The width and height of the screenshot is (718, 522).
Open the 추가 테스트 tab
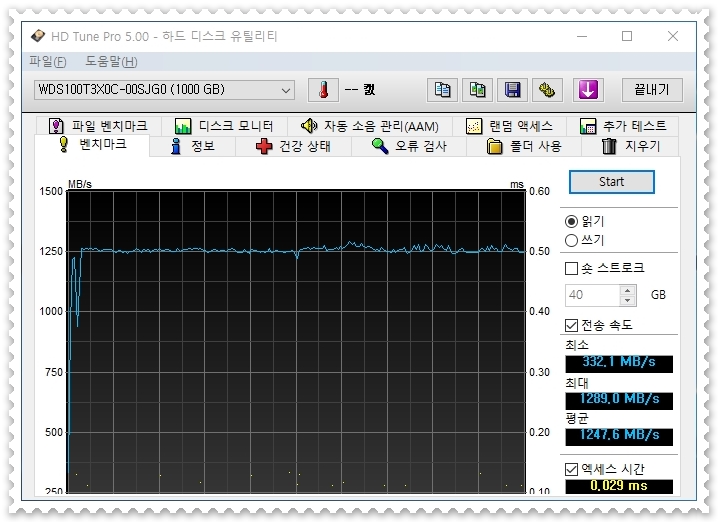click(623, 125)
